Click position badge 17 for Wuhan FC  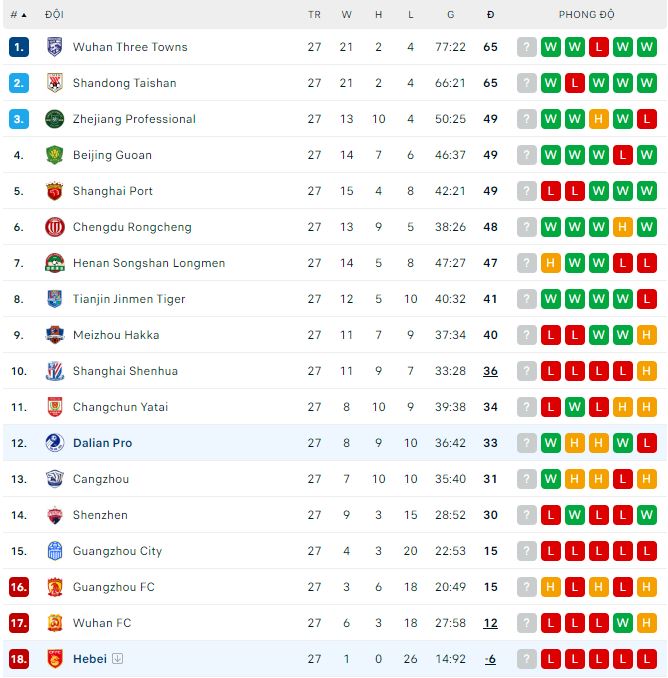(x=19, y=623)
